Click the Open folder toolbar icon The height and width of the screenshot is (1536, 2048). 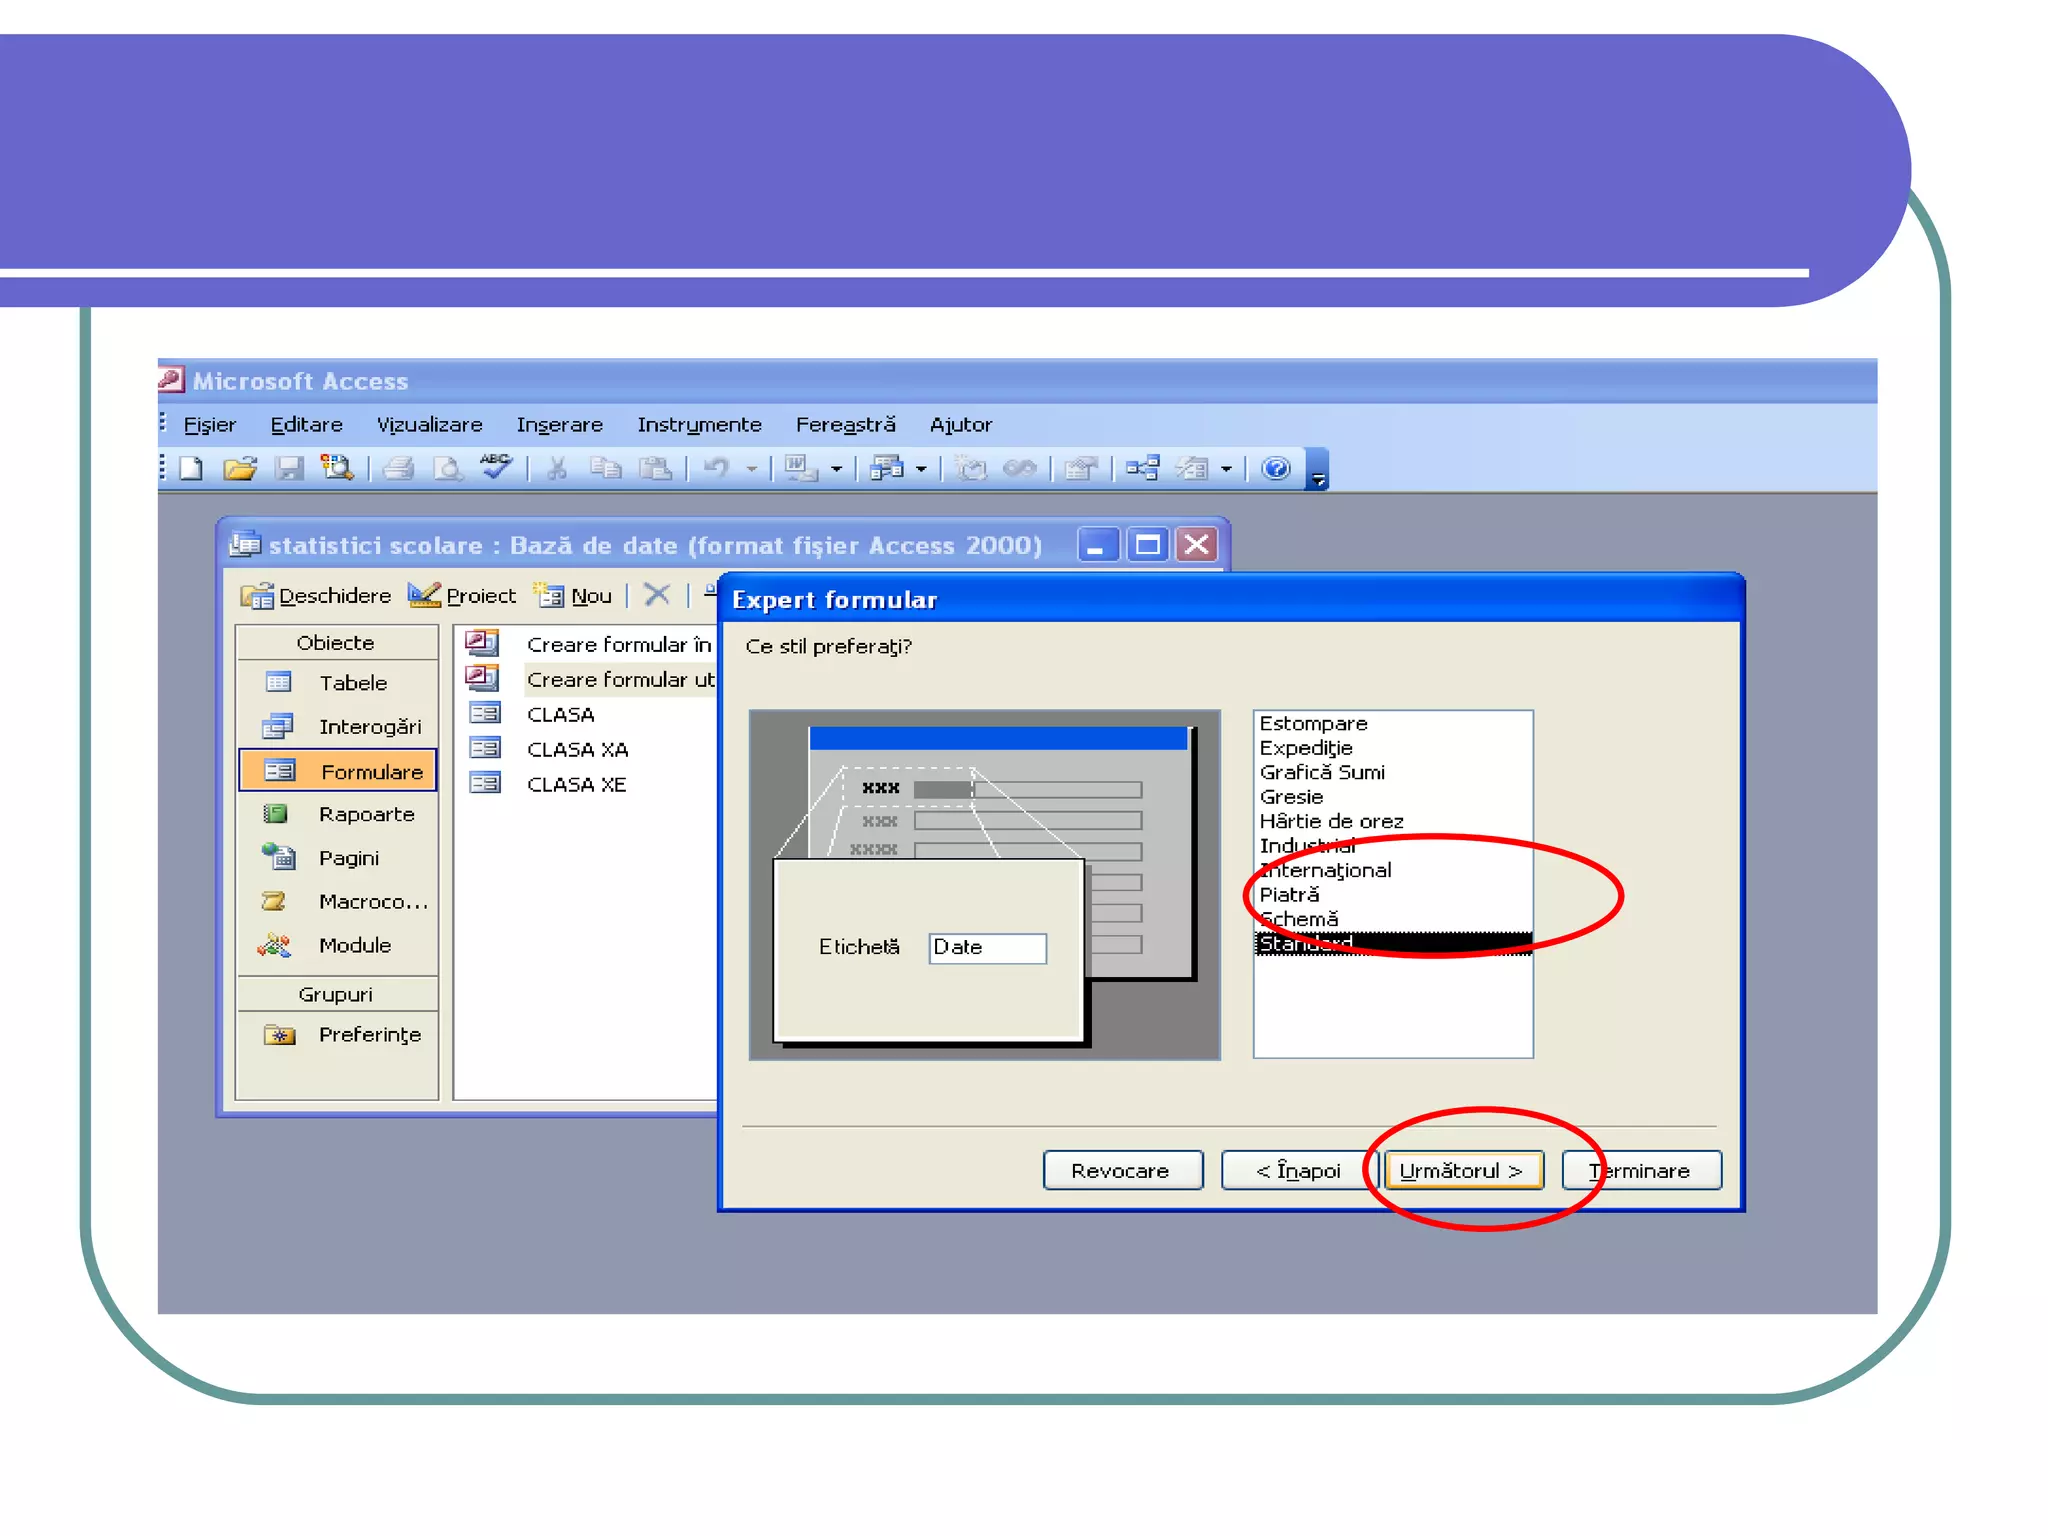tap(240, 468)
